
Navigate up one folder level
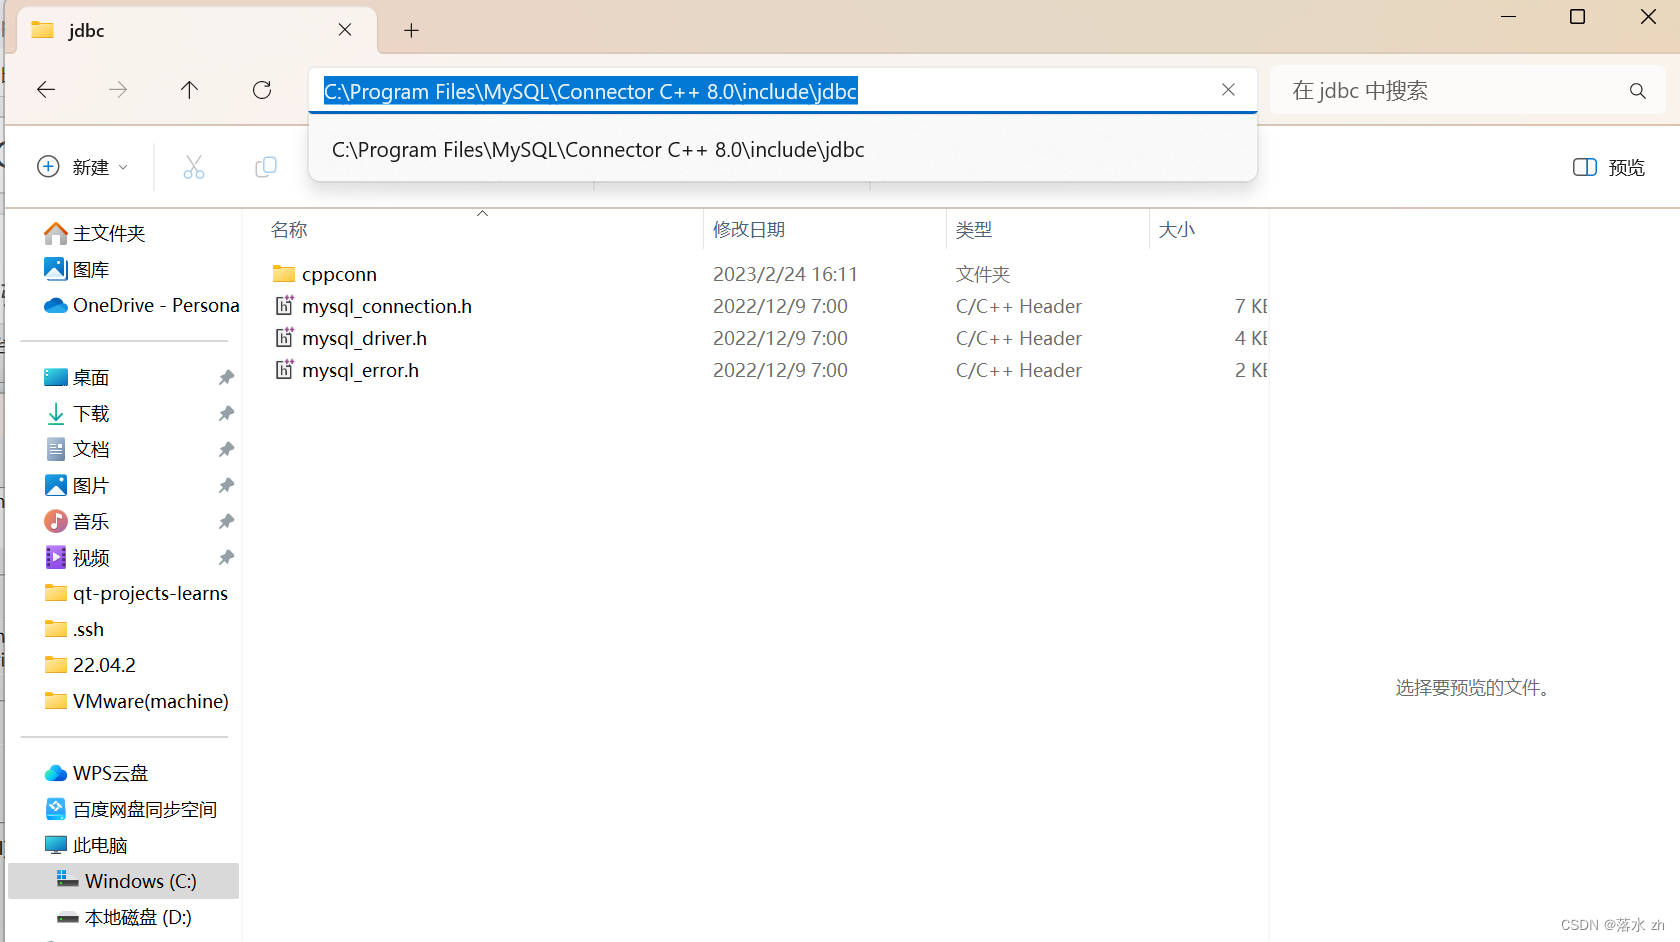pyautogui.click(x=189, y=90)
